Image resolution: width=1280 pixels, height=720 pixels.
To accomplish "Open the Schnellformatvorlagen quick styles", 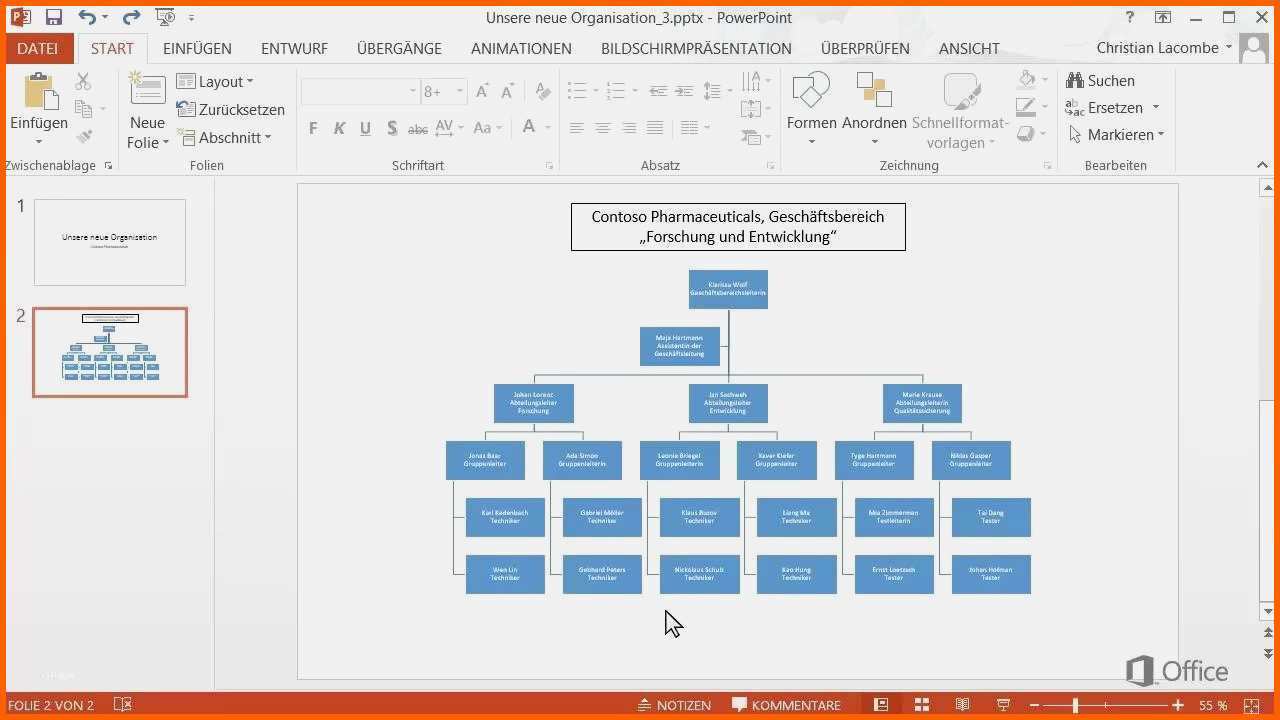I will (x=961, y=110).
